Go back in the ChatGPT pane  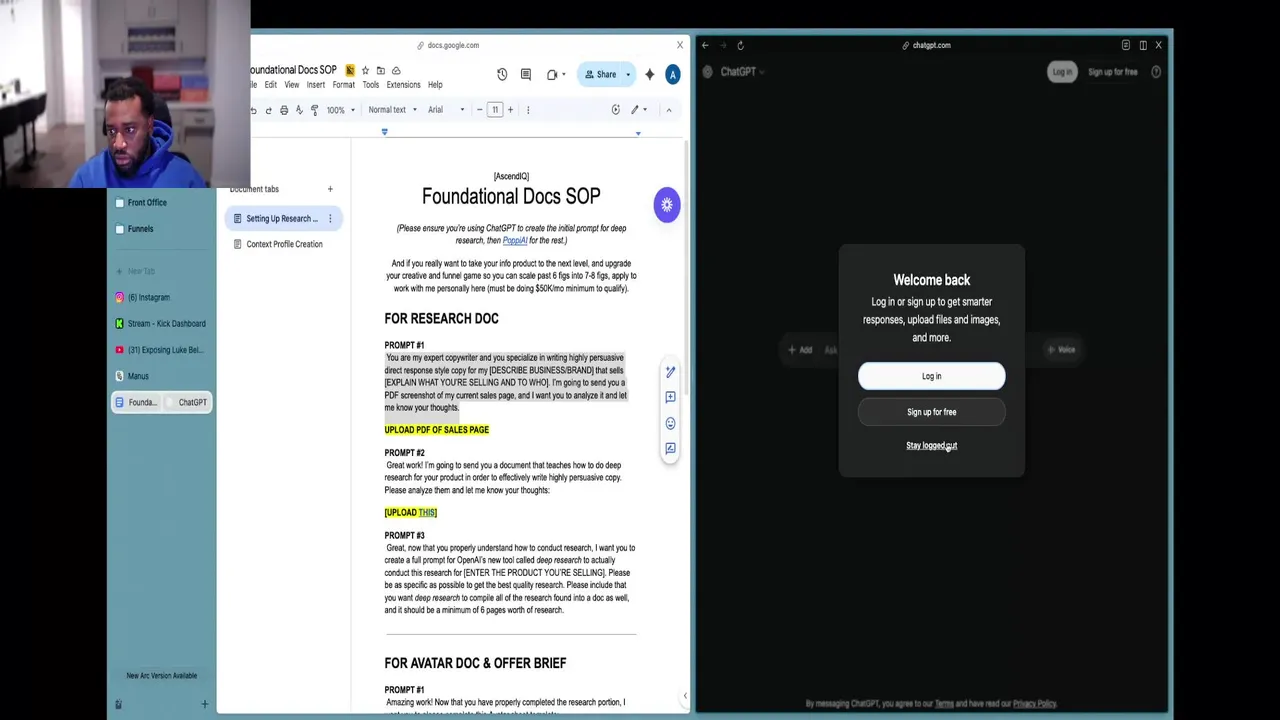[705, 45]
